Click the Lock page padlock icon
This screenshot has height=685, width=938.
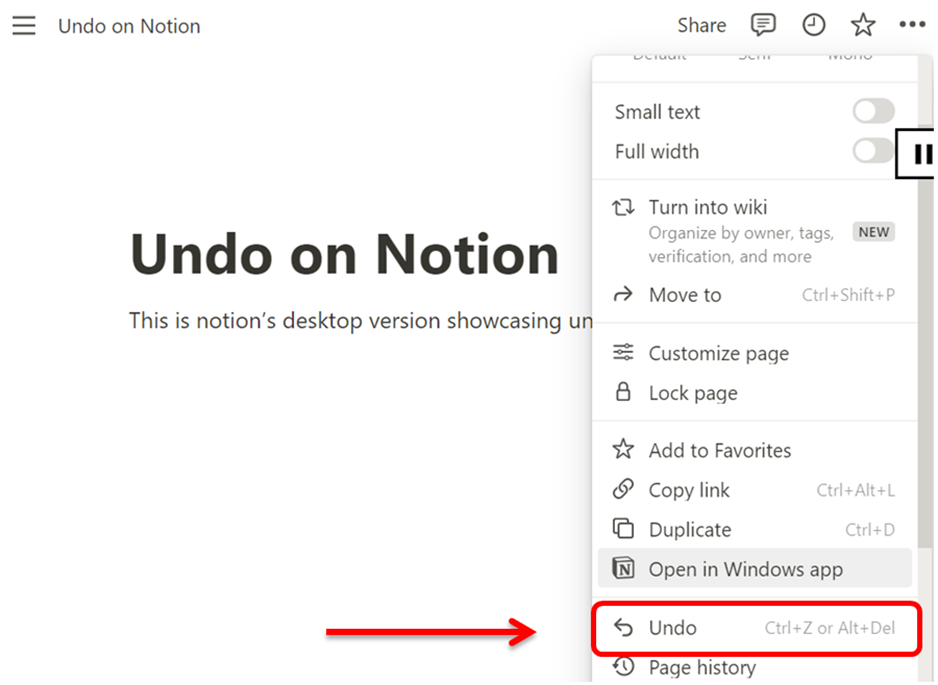623,392
